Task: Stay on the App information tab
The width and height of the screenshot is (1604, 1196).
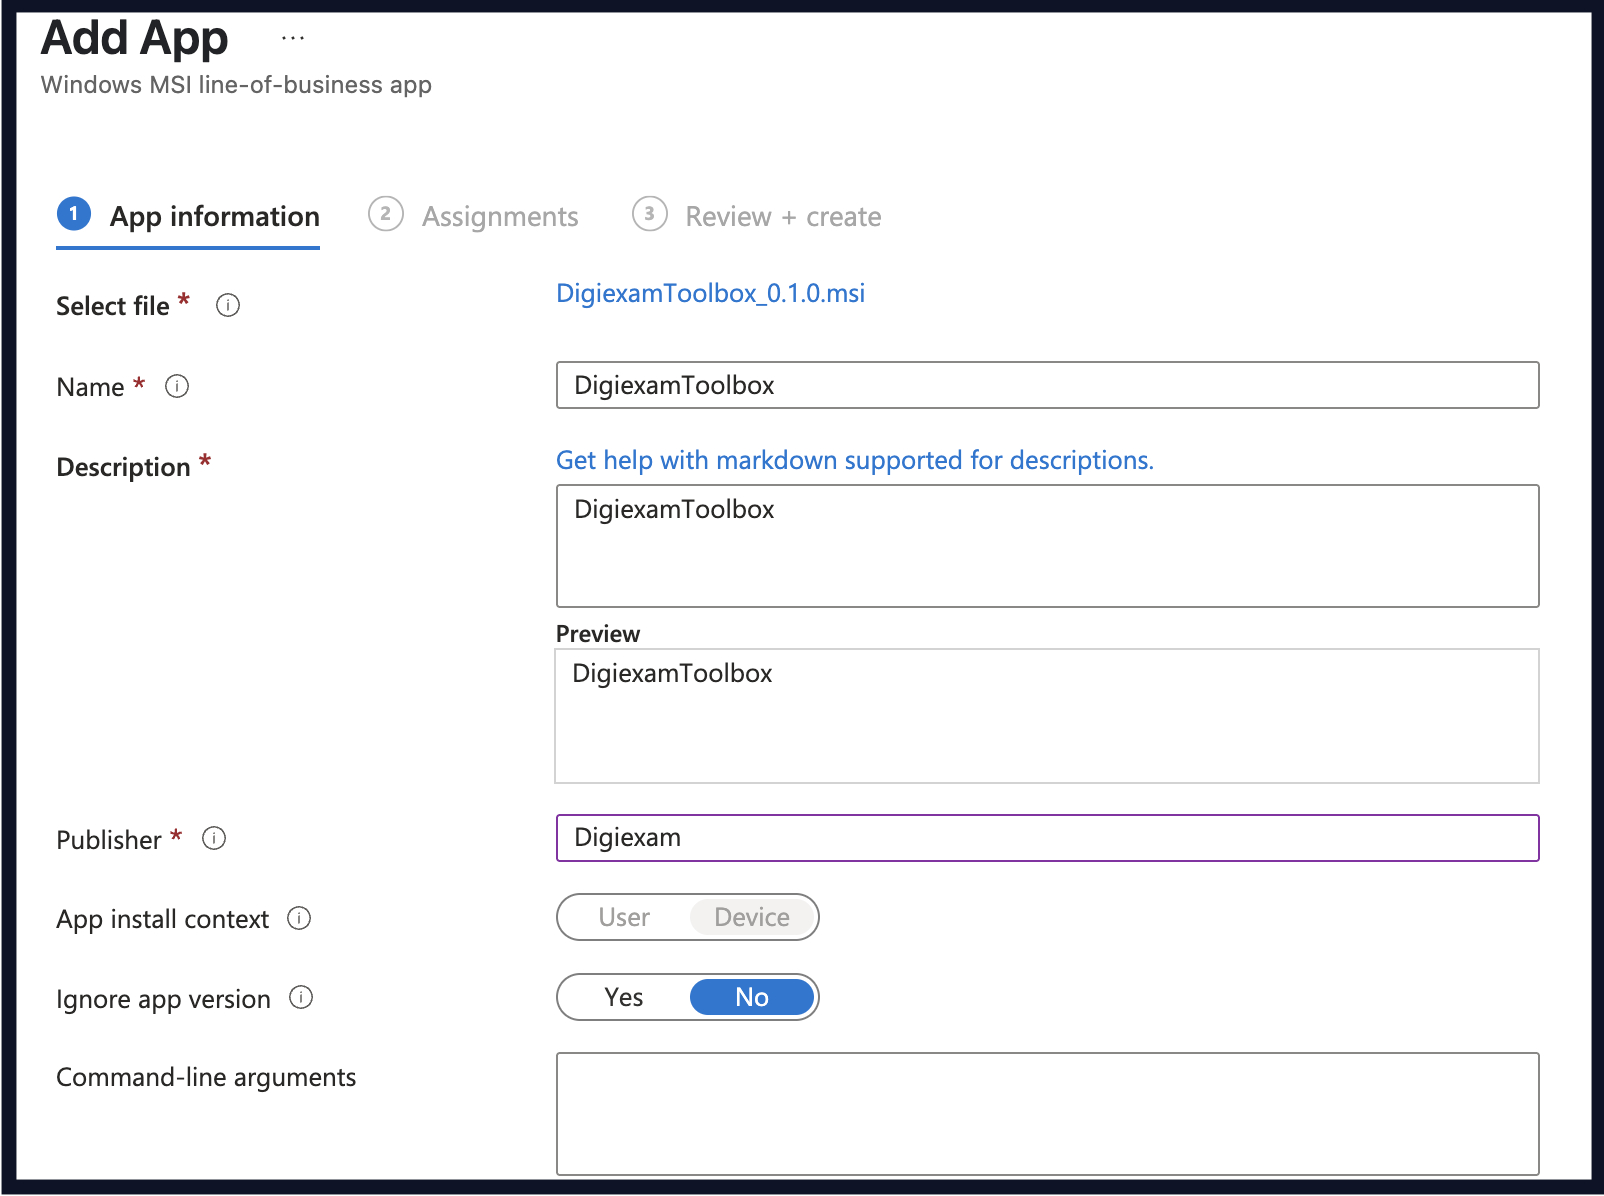Action: pyautogui.click(x=214, y=215)
